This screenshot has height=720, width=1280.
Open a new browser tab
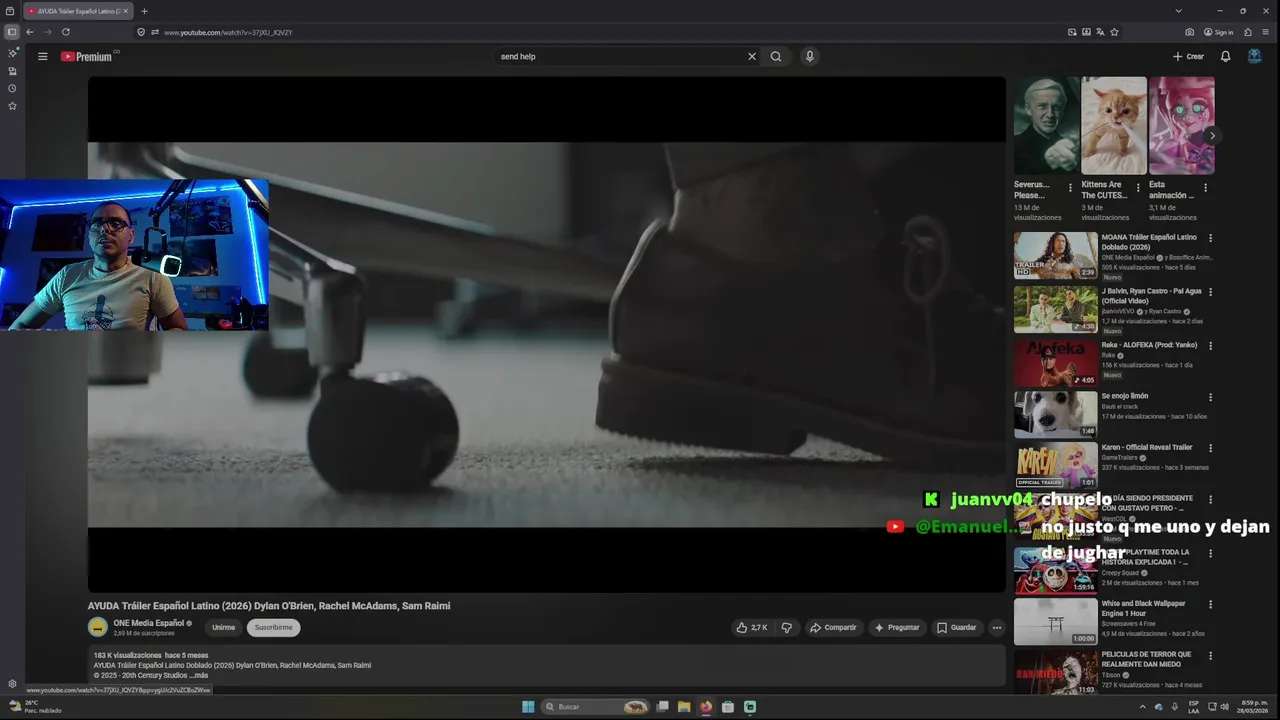[144, 11]
